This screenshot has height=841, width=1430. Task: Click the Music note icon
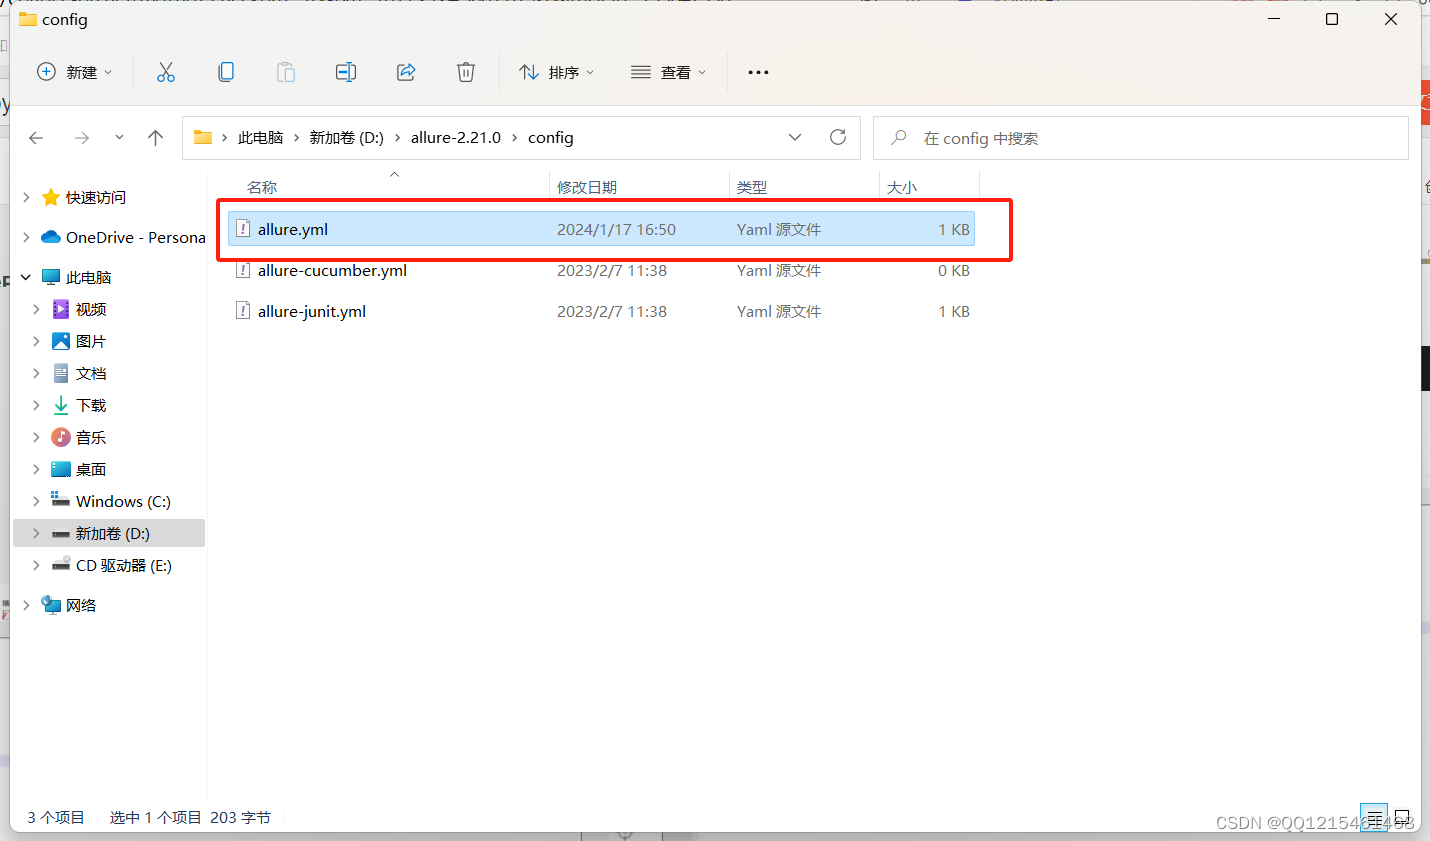click(x=61, y=437)
